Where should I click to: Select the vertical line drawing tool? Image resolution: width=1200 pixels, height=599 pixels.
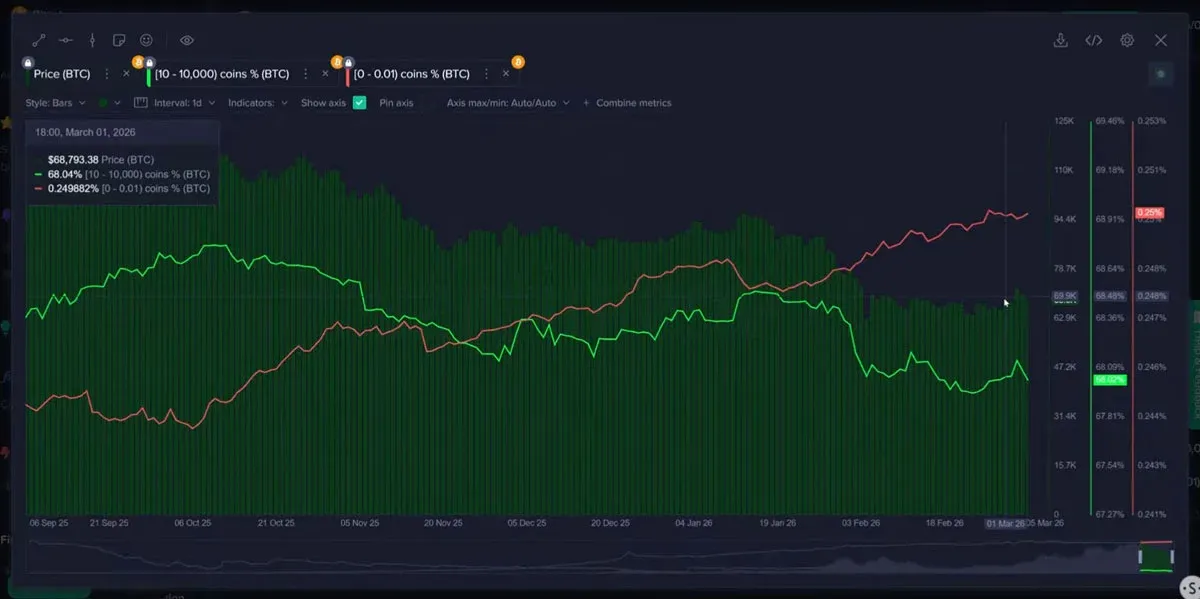click(92, 40)
